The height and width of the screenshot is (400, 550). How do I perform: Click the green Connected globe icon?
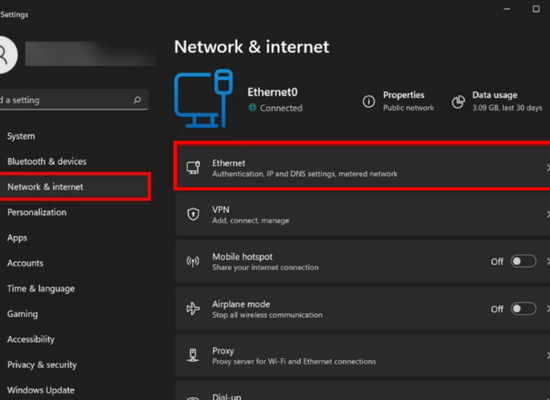[252, 108]
